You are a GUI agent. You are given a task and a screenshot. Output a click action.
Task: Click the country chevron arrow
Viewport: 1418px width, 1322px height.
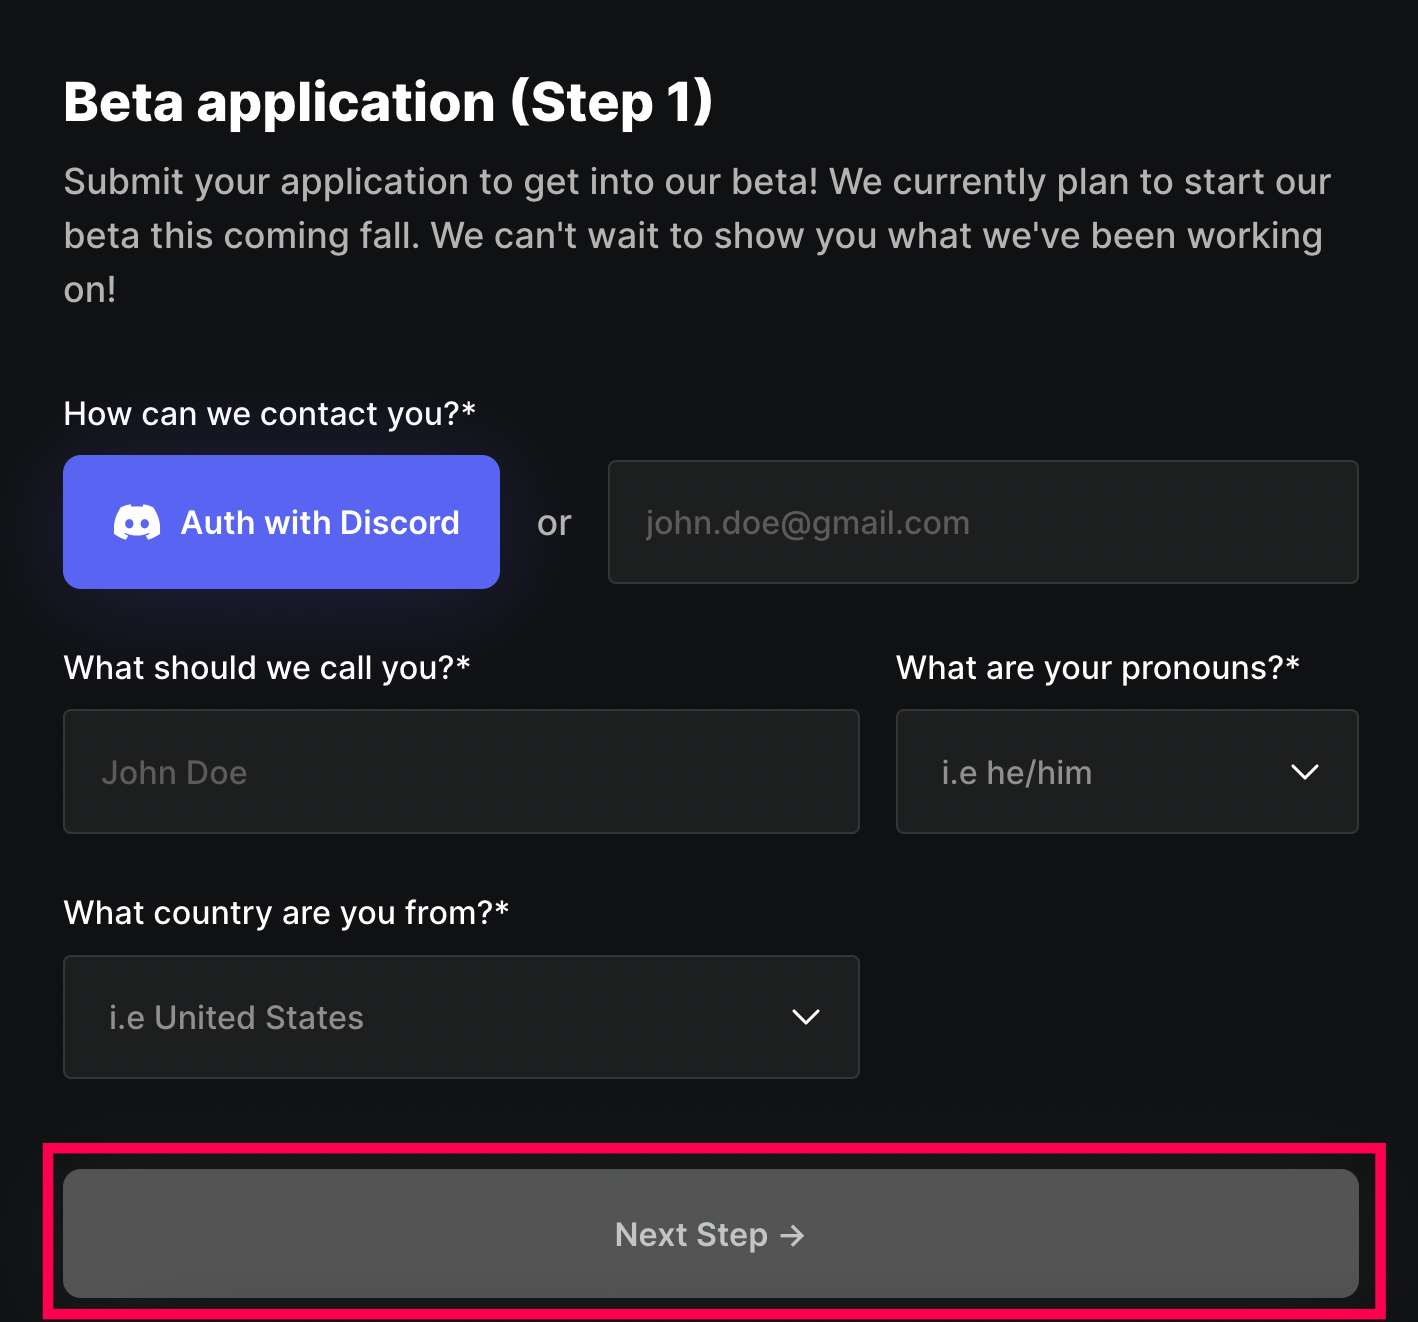tap(805, 1017)
